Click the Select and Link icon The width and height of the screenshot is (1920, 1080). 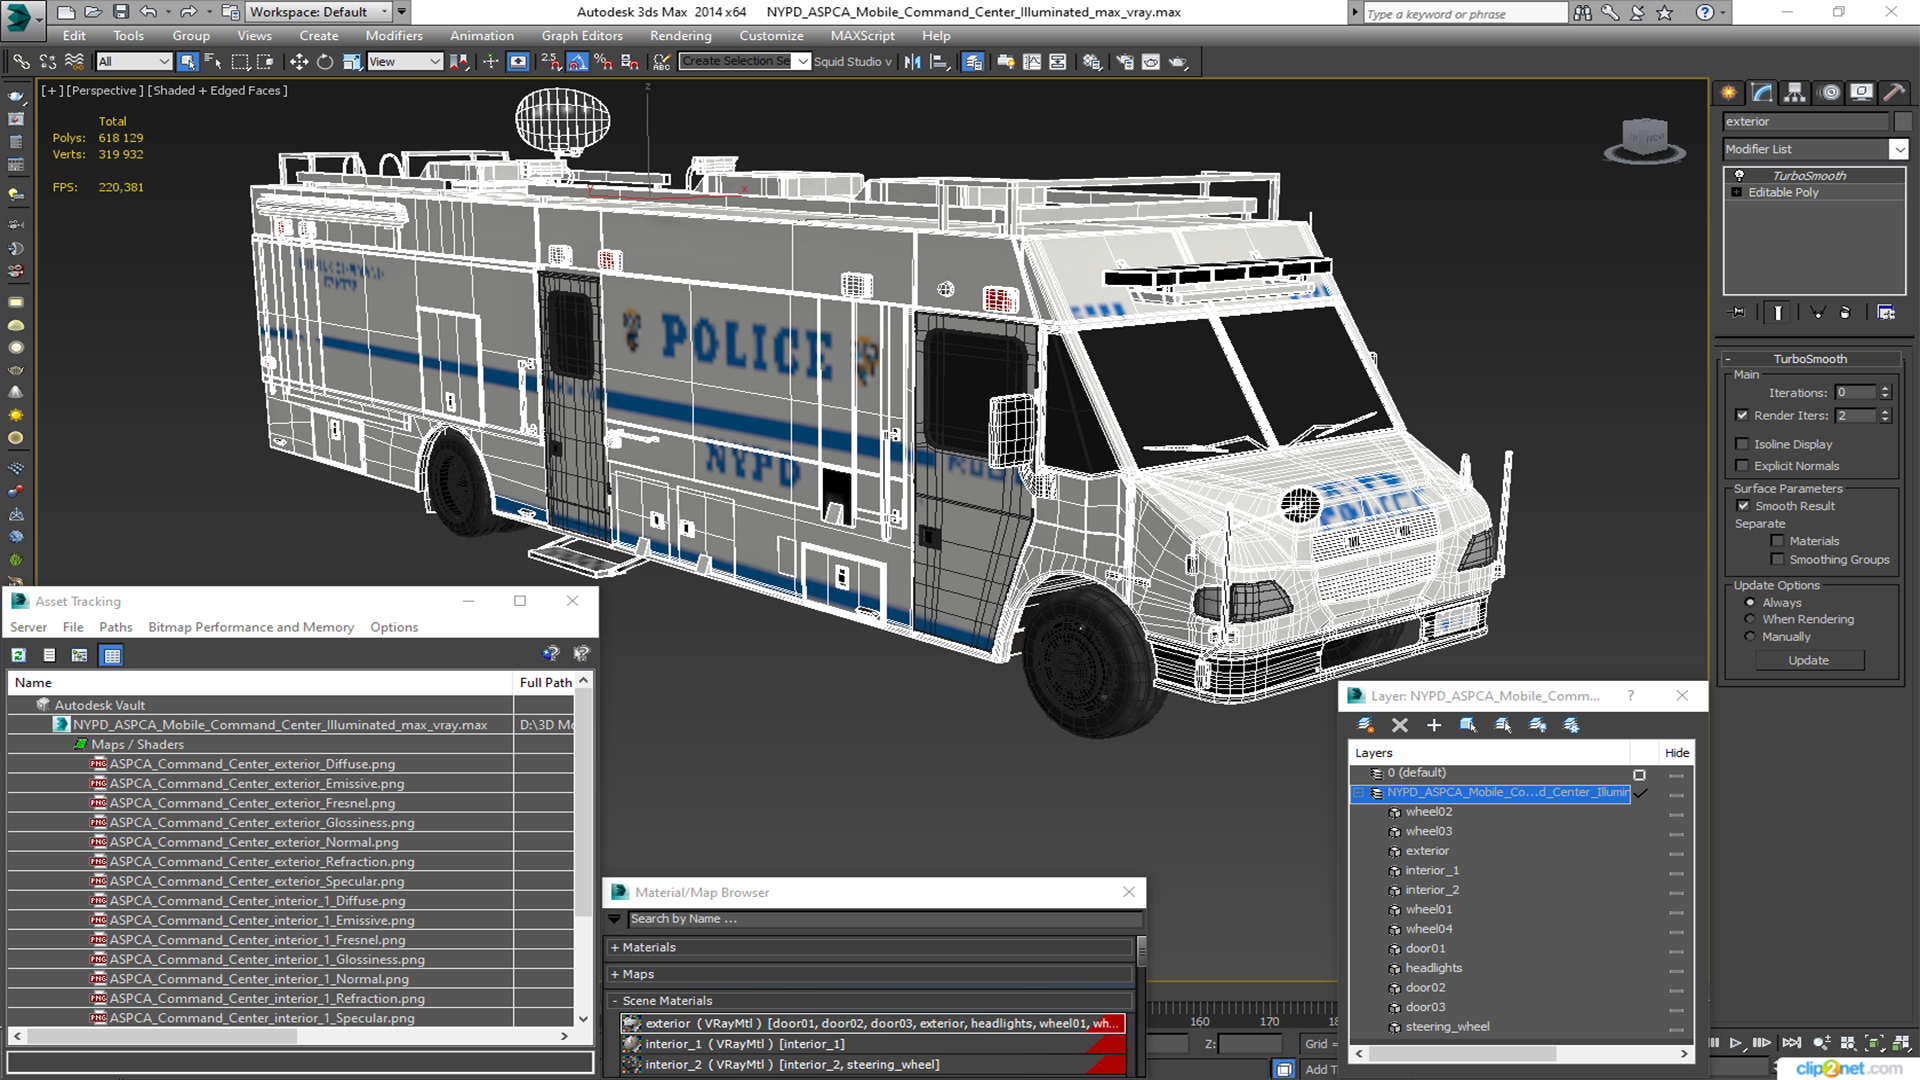point(21,62)
